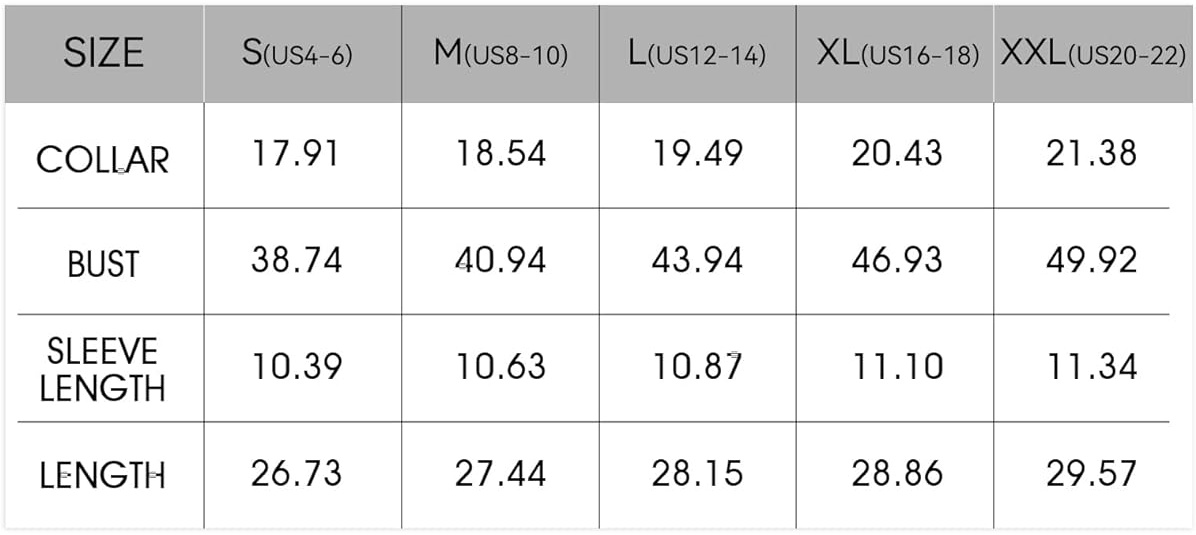Select the L (US12-14) column header
Viewport: 1196px width, 535px height.
(x=697, y=55)
